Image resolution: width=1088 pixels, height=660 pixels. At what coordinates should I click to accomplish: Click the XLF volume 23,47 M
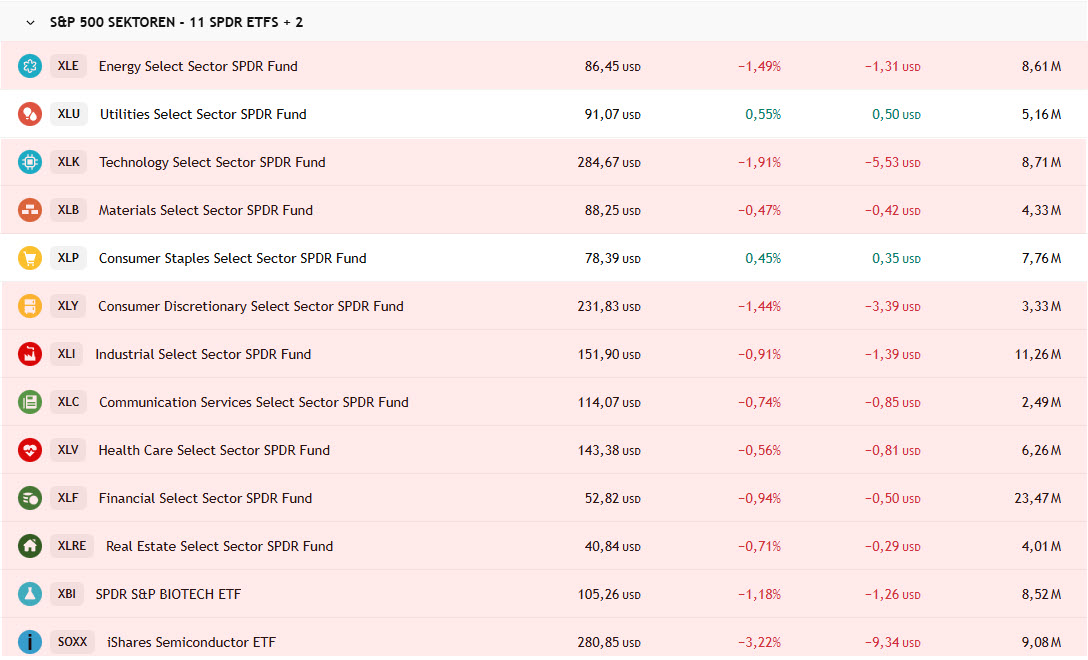(1037, 498)
